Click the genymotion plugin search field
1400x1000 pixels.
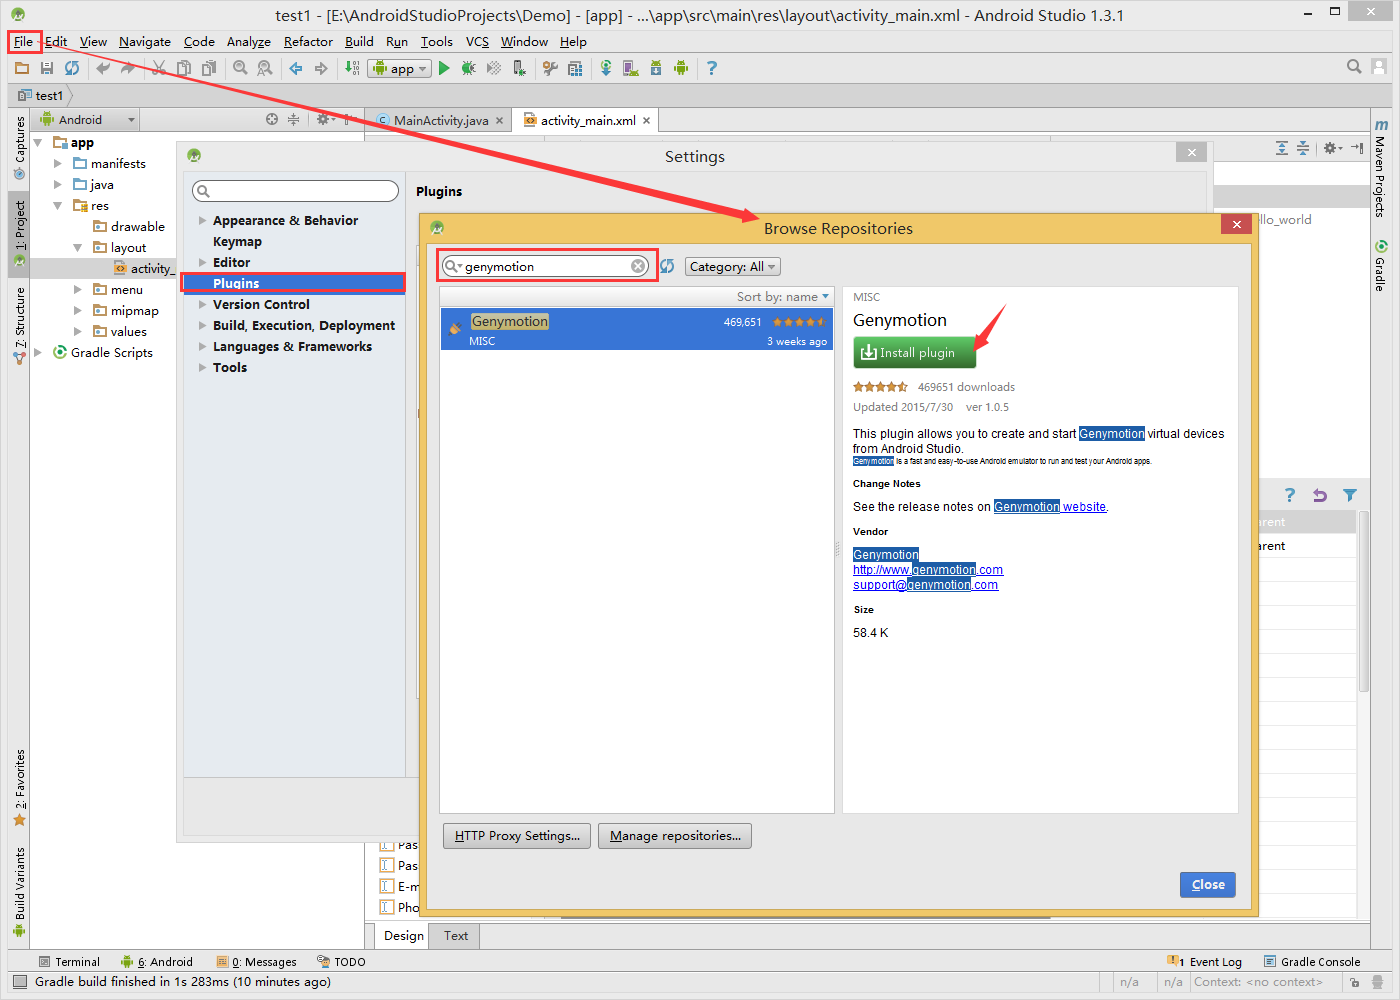[546, 266]
